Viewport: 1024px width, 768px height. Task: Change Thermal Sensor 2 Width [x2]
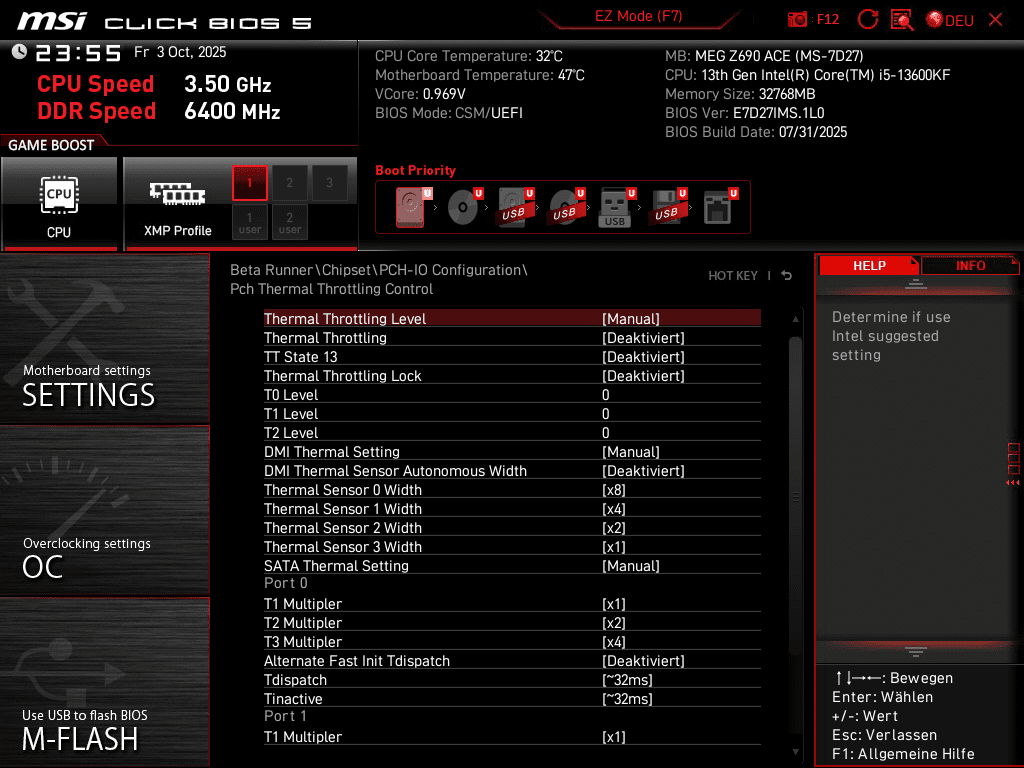(x=512, y=527)
